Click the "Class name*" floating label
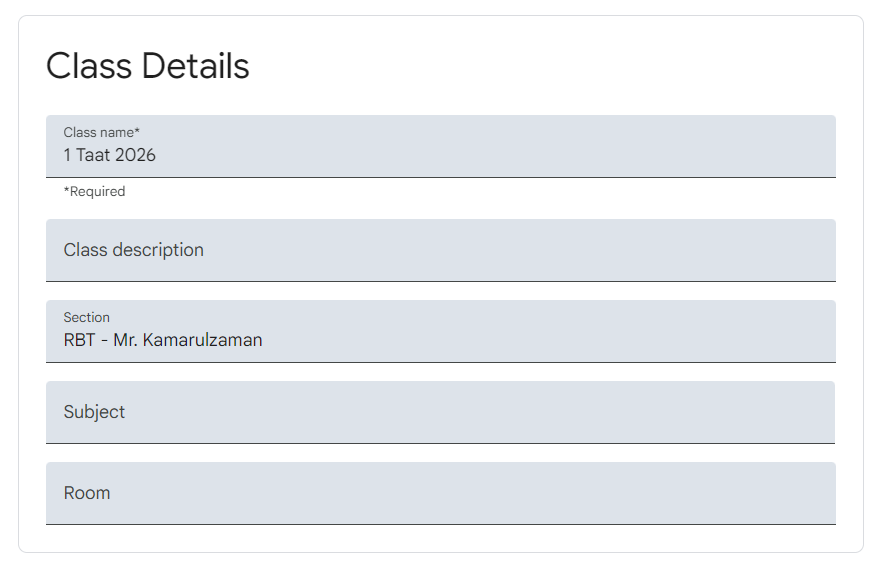 (102, 132)
